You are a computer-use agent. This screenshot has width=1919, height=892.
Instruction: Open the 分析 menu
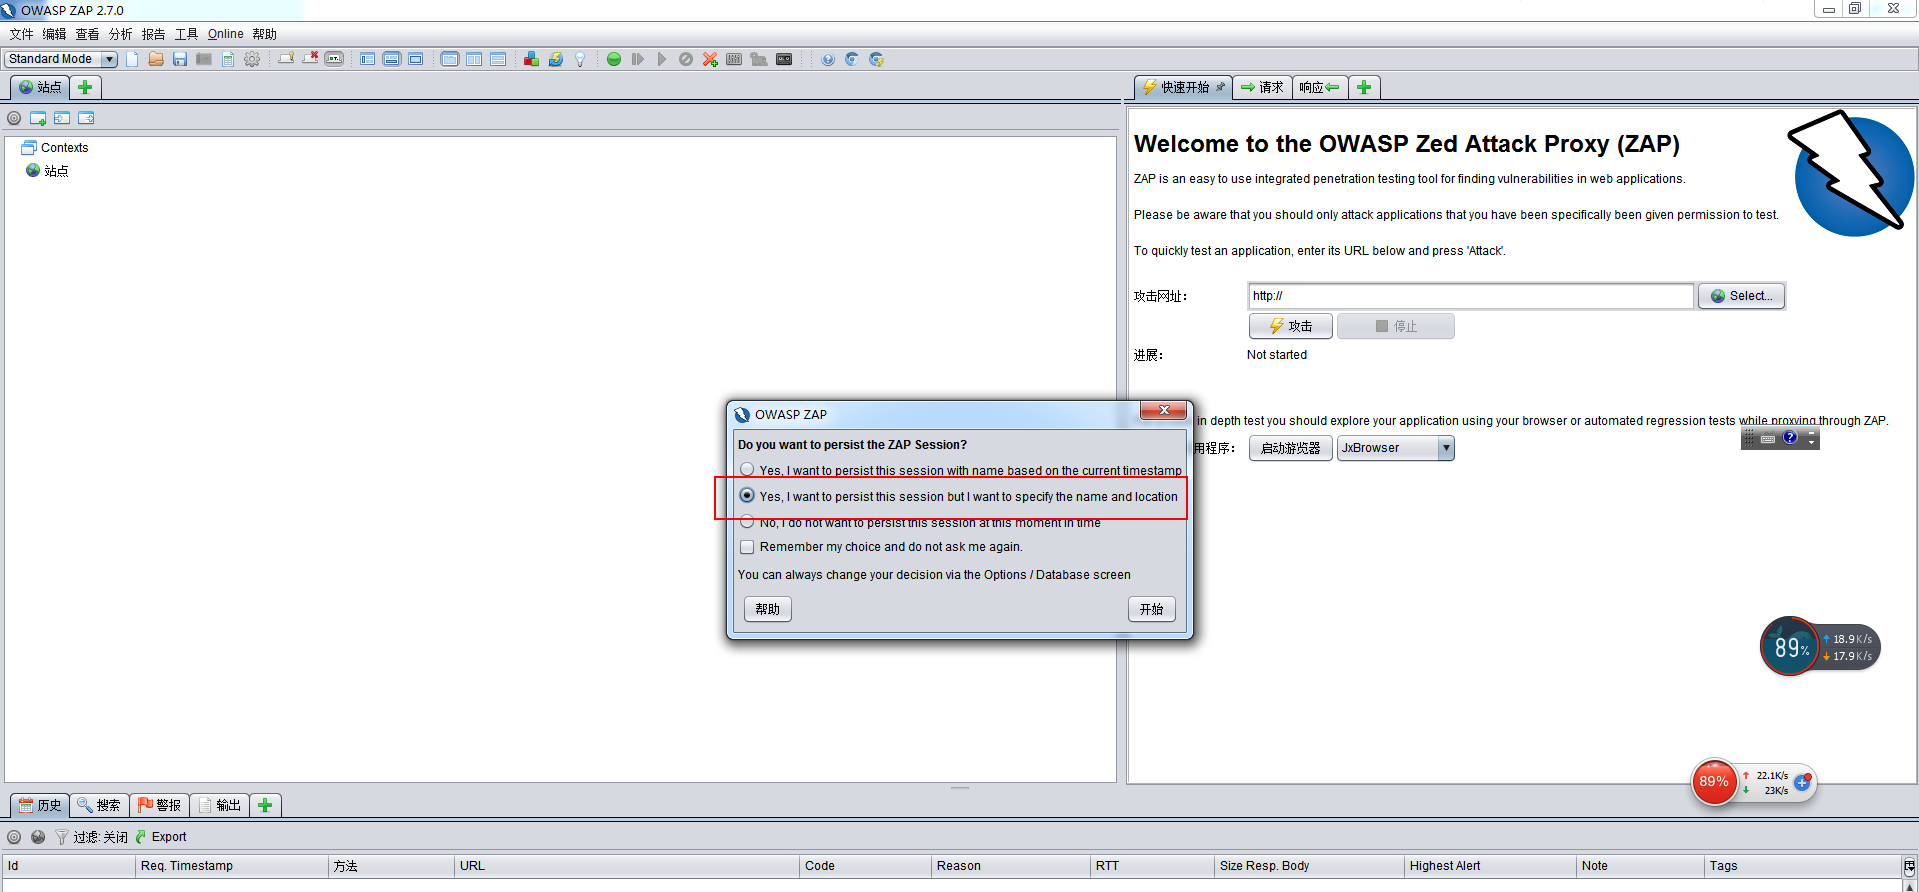coord(120,34)
